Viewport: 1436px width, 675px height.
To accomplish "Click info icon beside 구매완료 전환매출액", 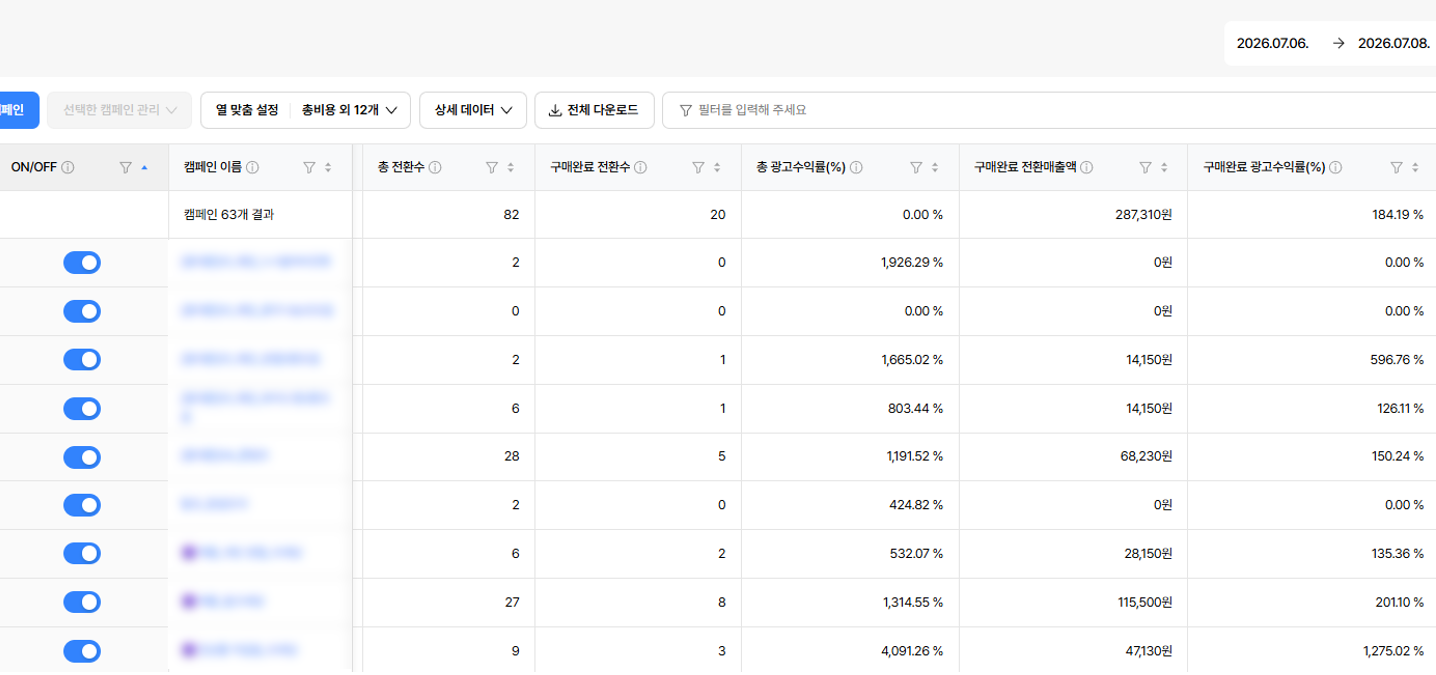I will click(1086, 168).
